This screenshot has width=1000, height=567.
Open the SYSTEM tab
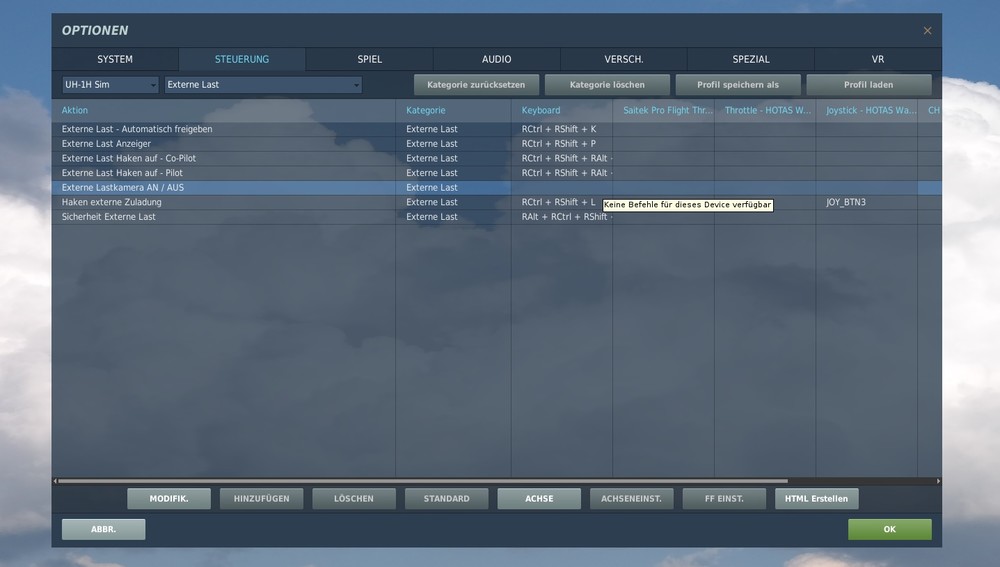point(115,59)
